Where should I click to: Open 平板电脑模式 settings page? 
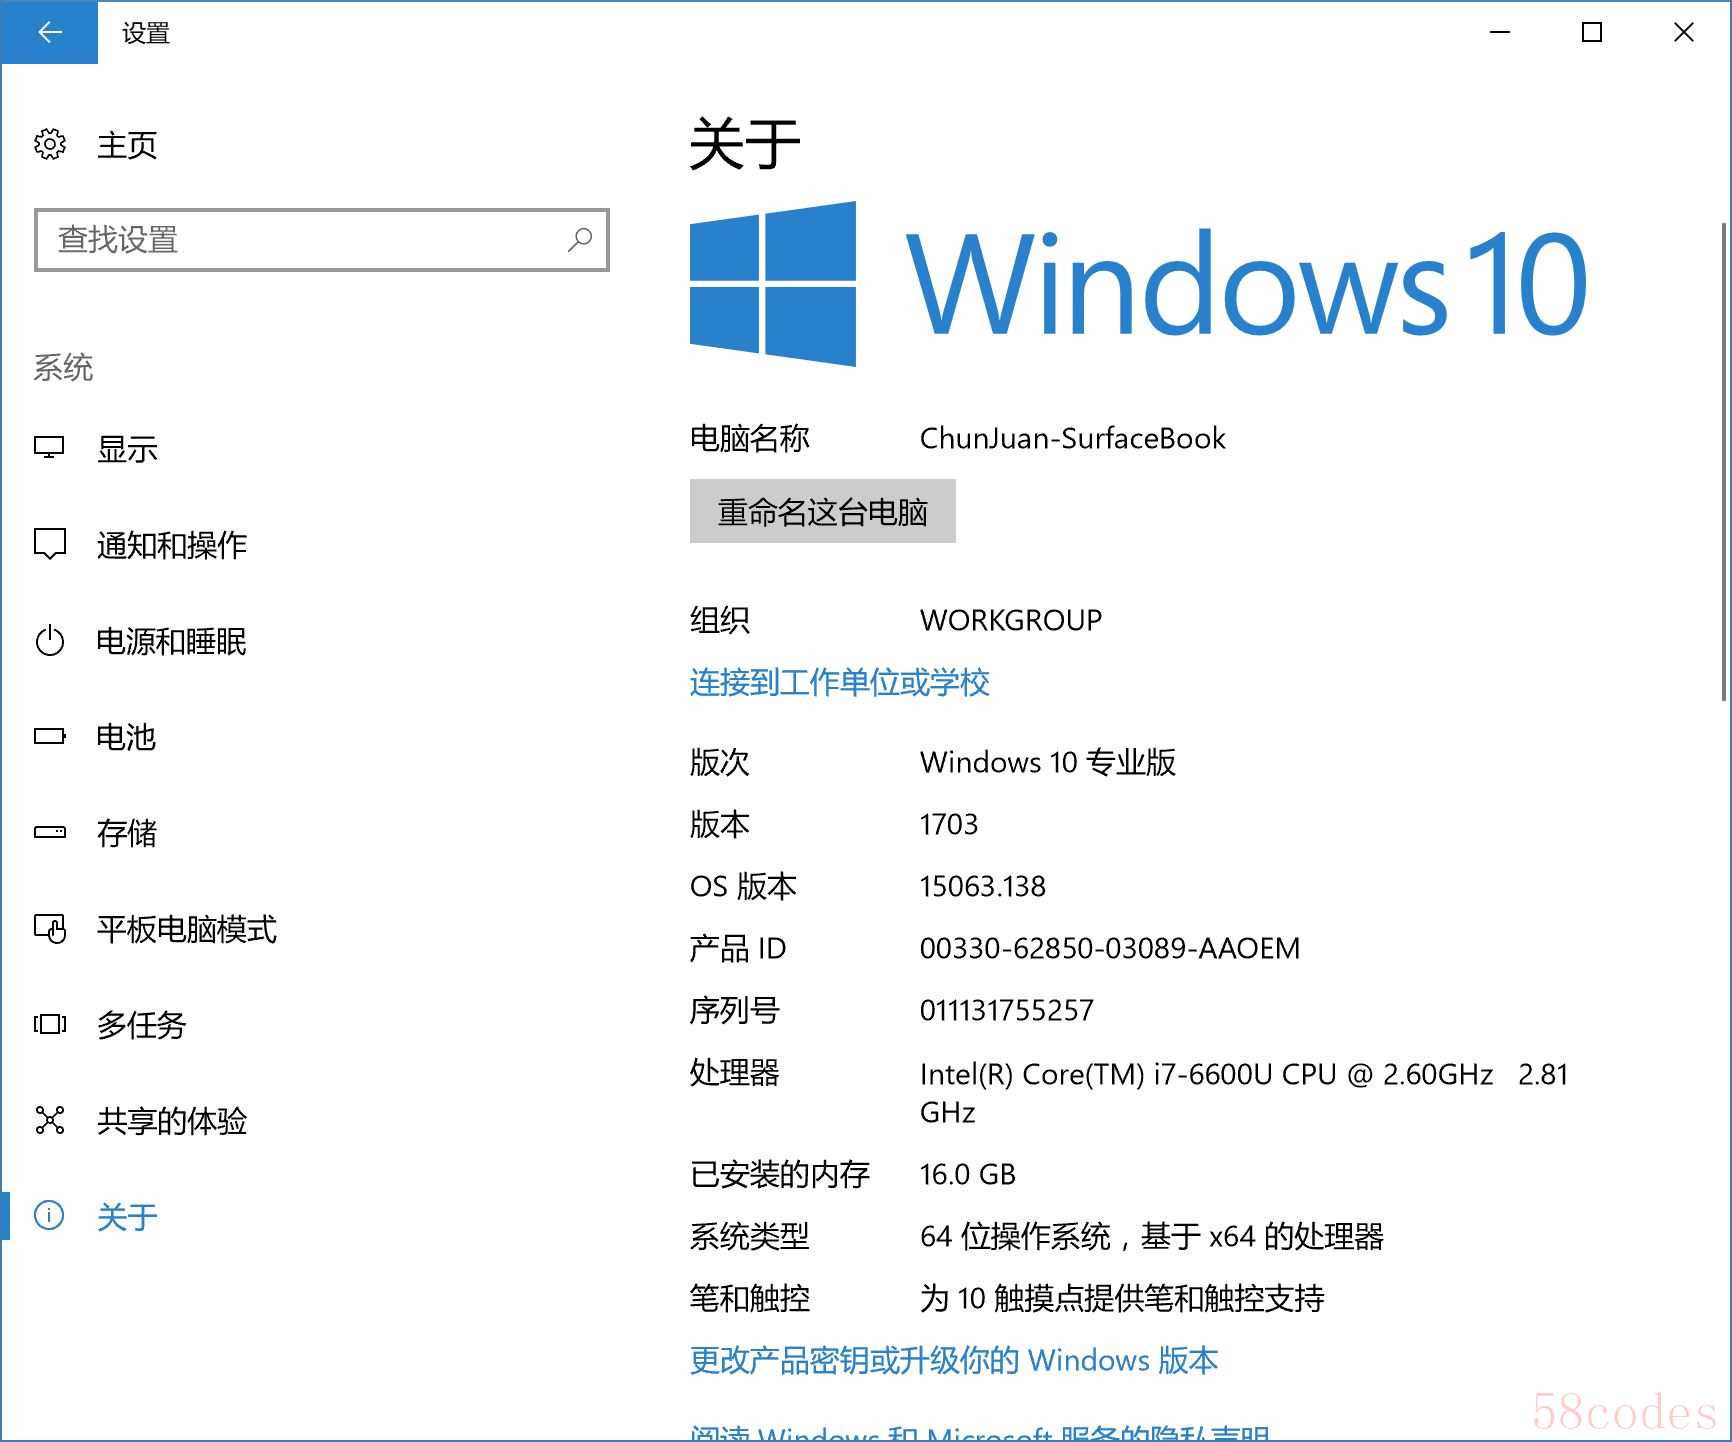(x=187, y=929)
